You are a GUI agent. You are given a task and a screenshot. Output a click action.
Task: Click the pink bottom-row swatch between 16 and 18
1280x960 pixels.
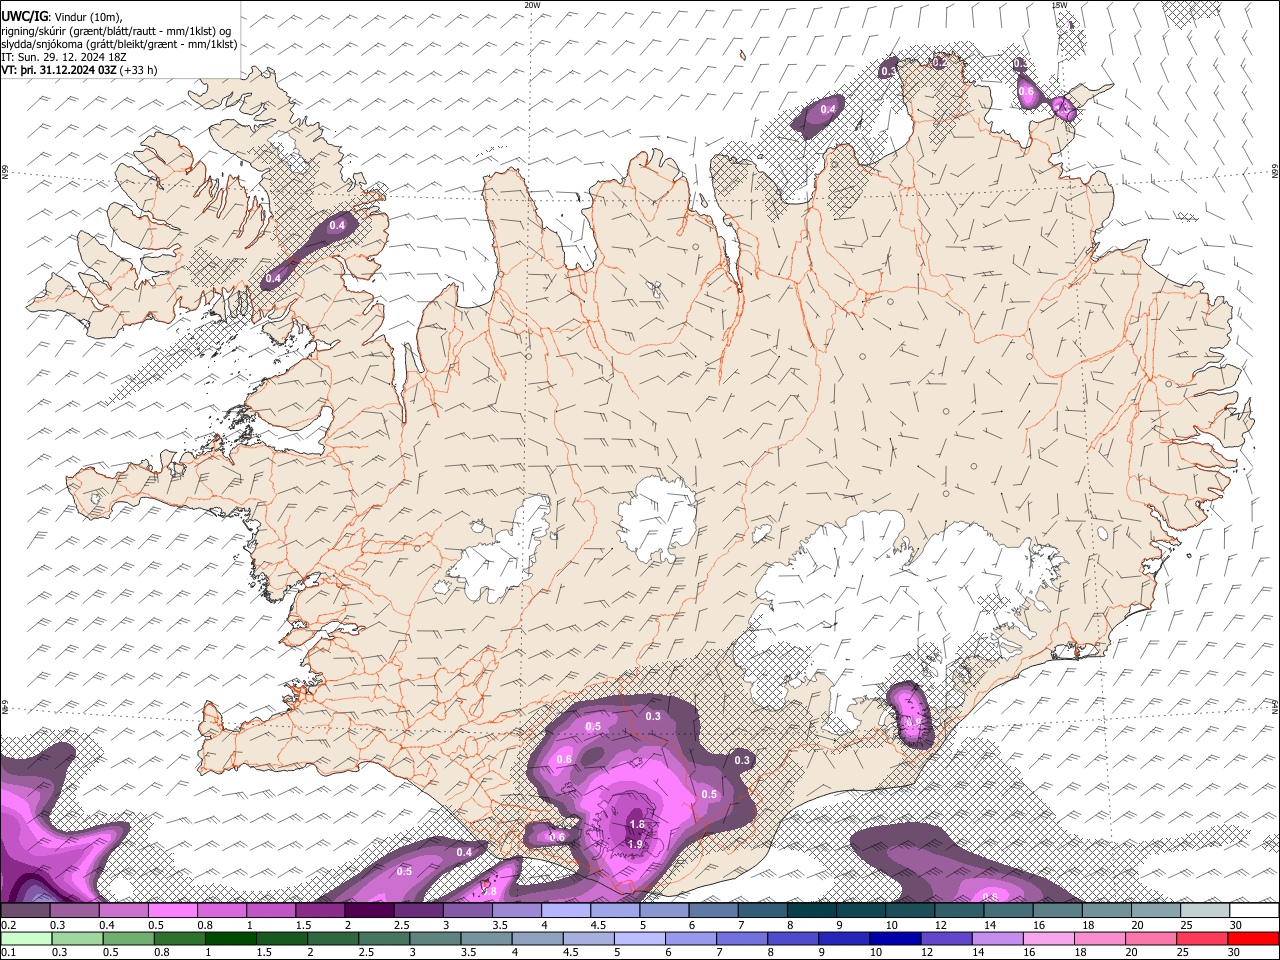coord(1049,939)
